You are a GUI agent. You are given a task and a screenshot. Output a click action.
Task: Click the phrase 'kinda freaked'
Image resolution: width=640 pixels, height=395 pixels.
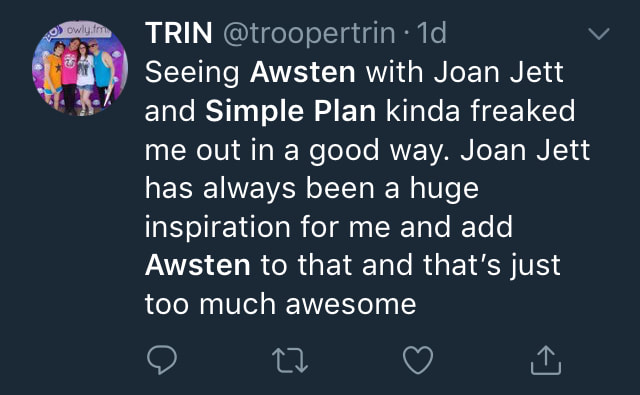pyautogui.click(x=480, y=111)
